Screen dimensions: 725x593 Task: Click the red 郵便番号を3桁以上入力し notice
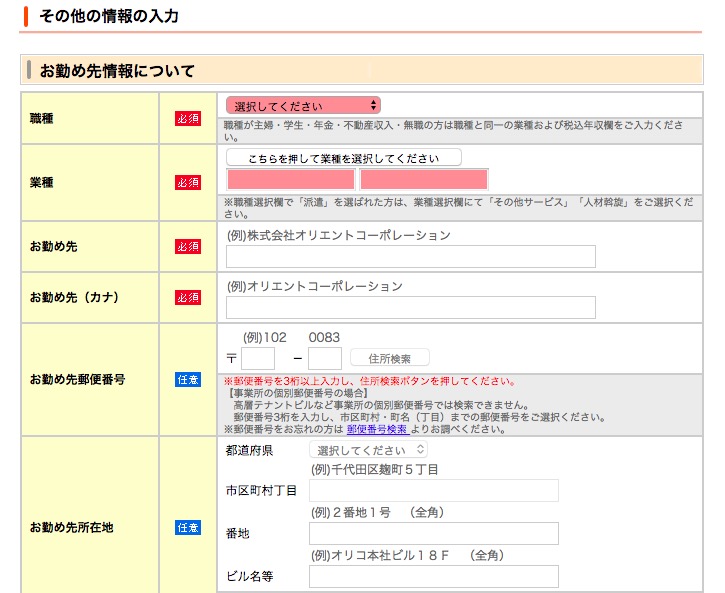(370, 381)
